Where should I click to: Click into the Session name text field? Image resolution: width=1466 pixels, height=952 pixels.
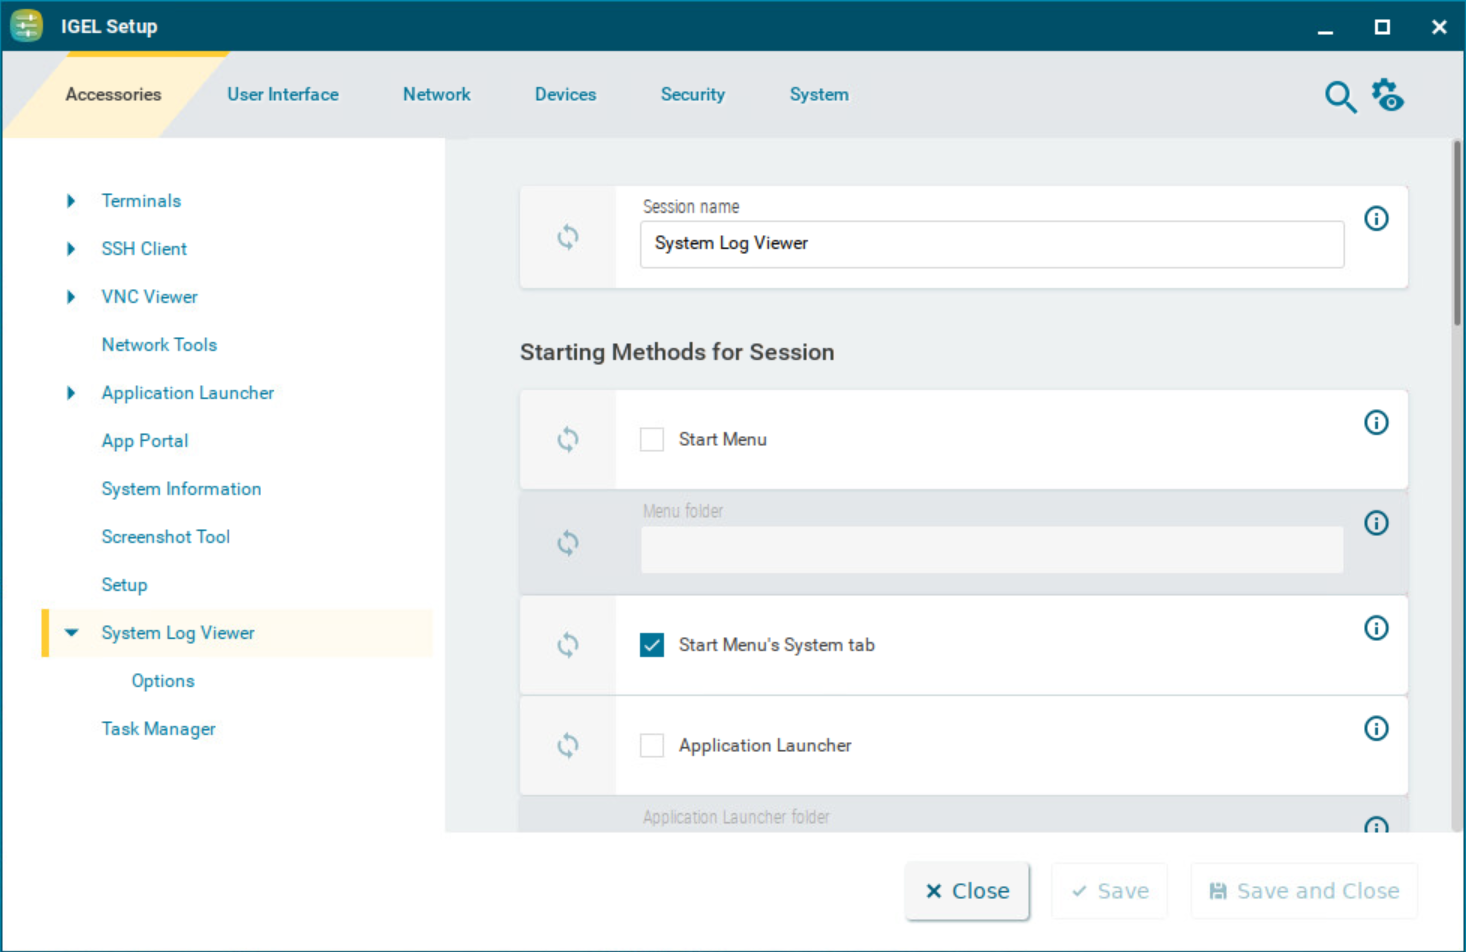pyautogui.click(x=990, y=244)
